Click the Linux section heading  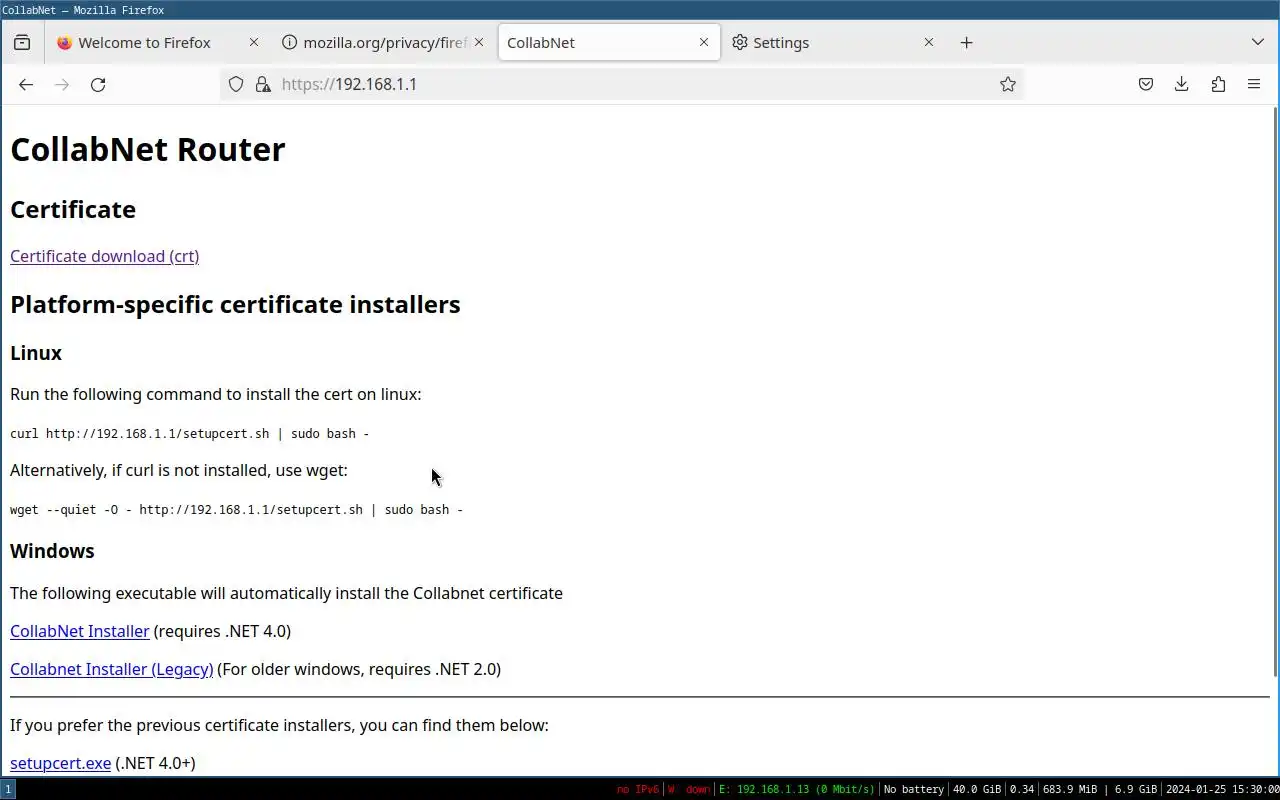pos(36,353)
